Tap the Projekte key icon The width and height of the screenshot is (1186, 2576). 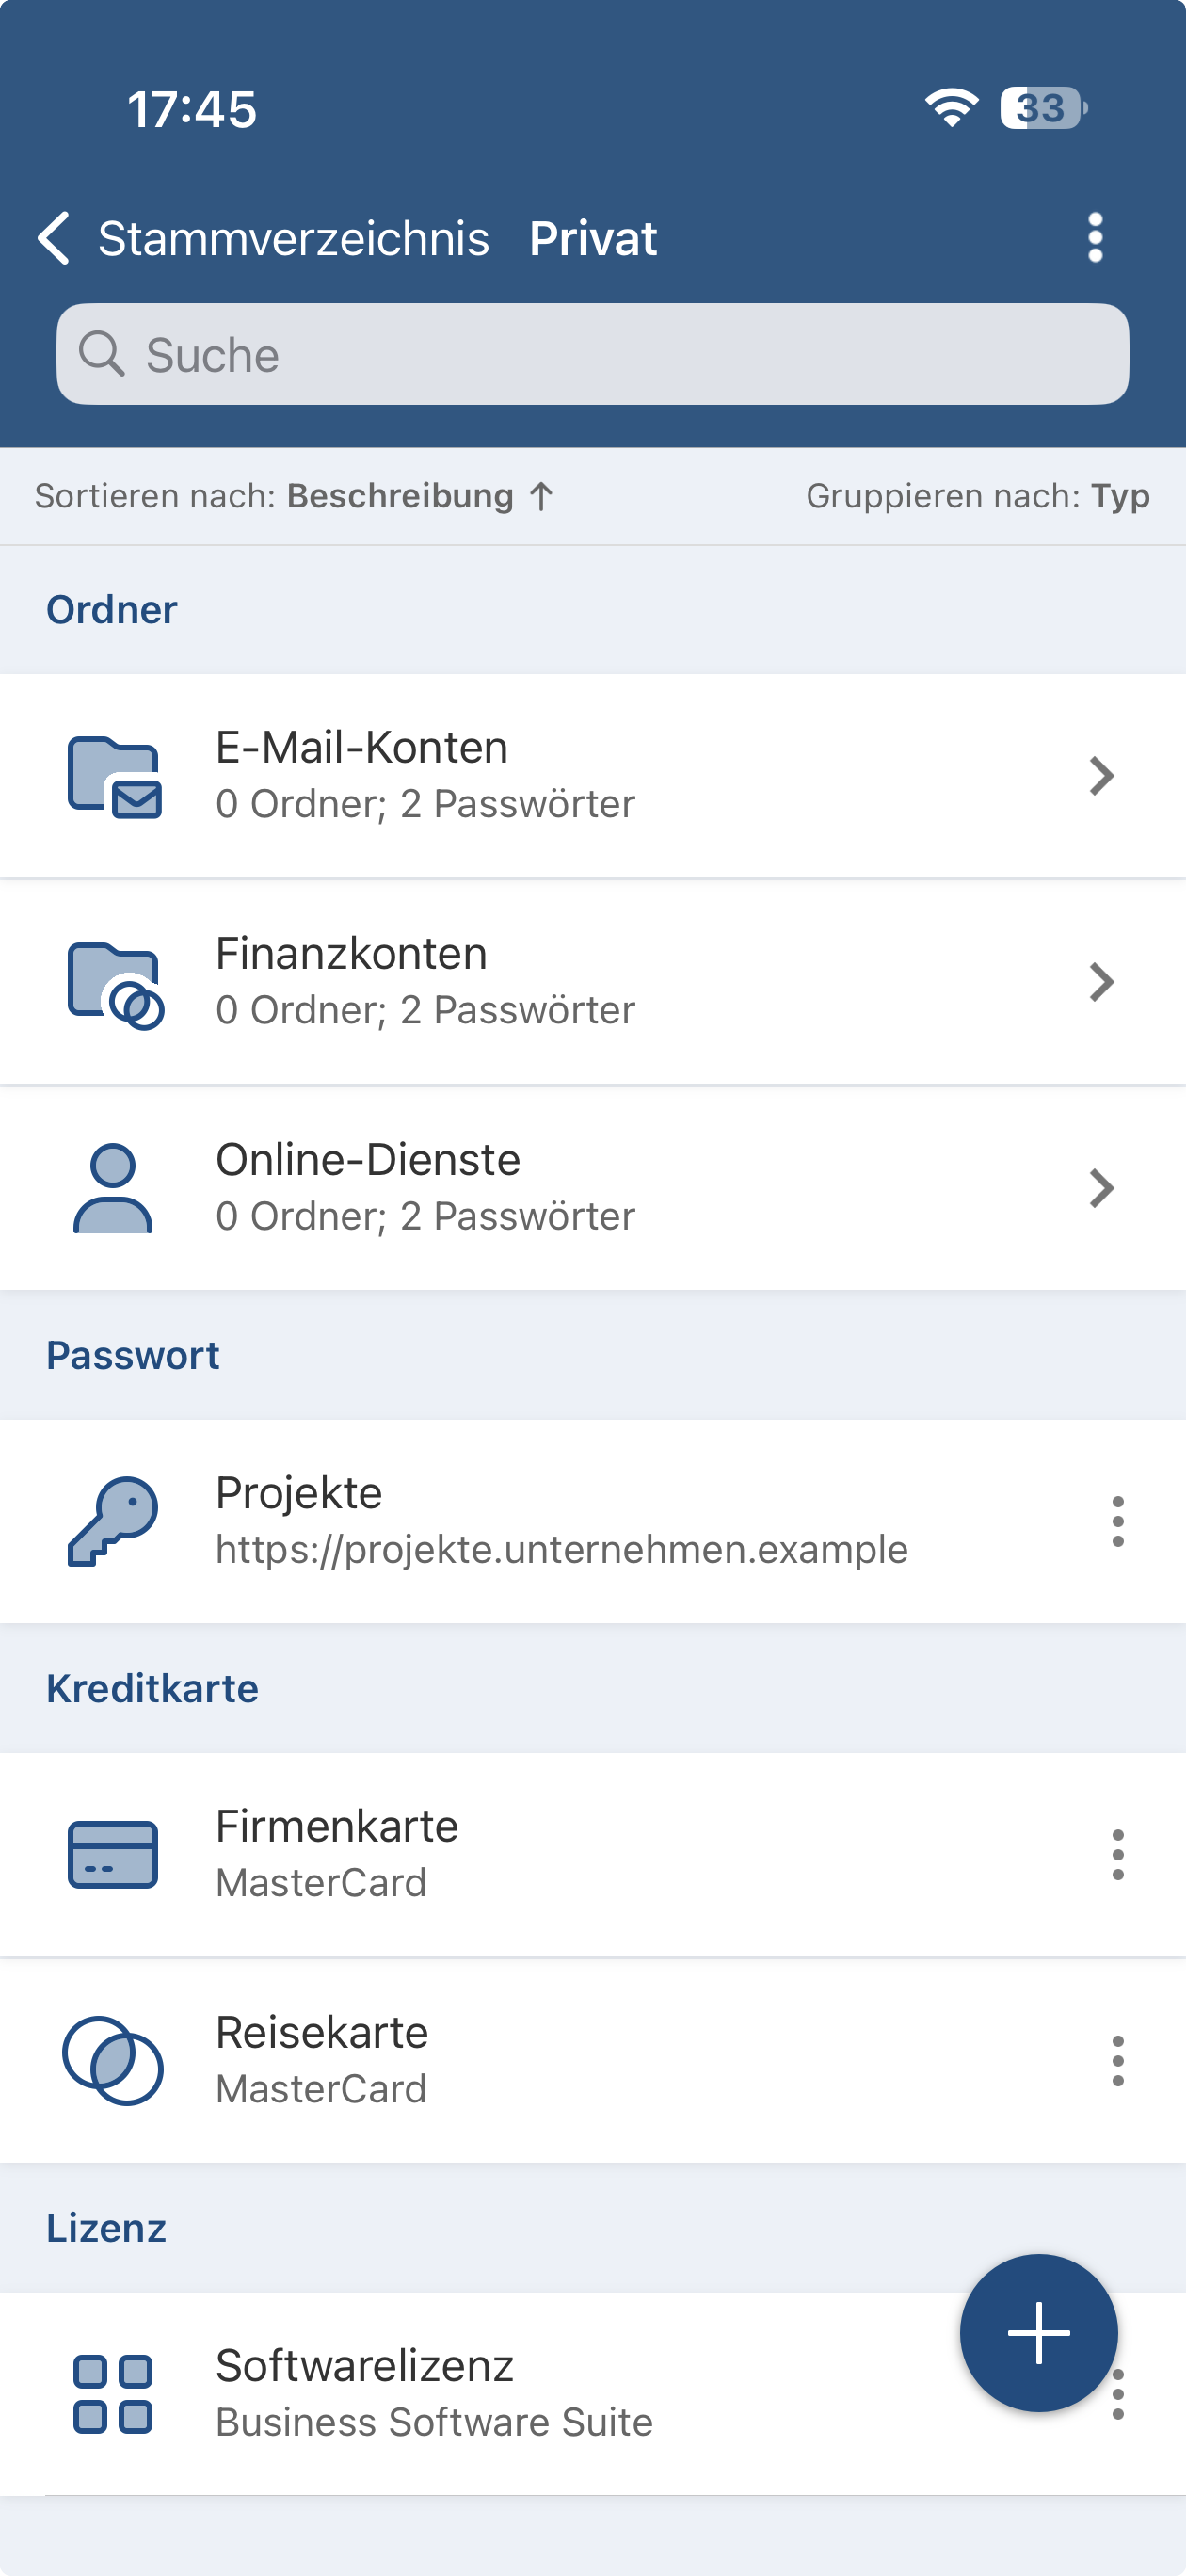113,1520
